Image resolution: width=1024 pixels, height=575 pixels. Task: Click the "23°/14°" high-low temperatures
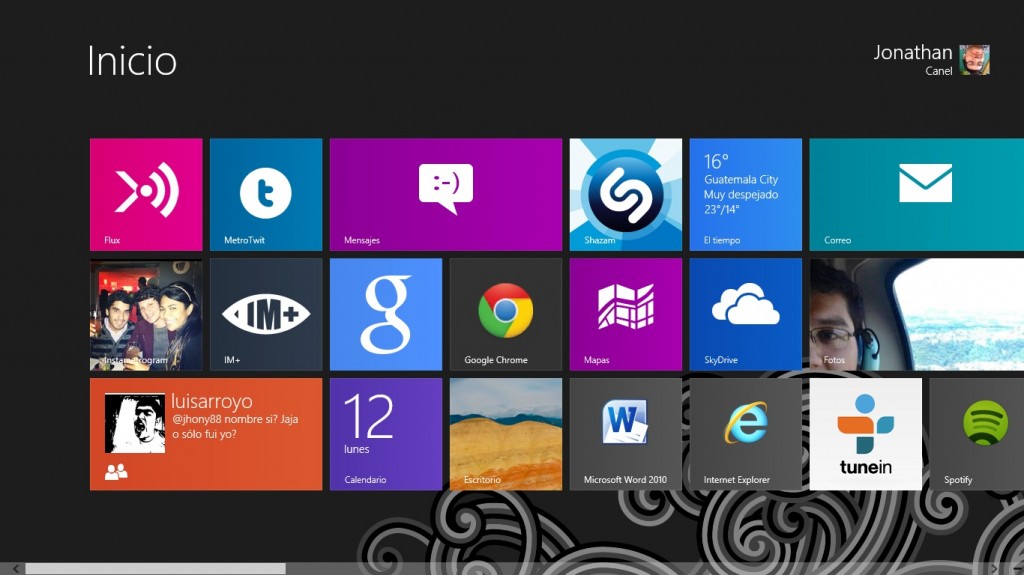[x=722, y=209]
